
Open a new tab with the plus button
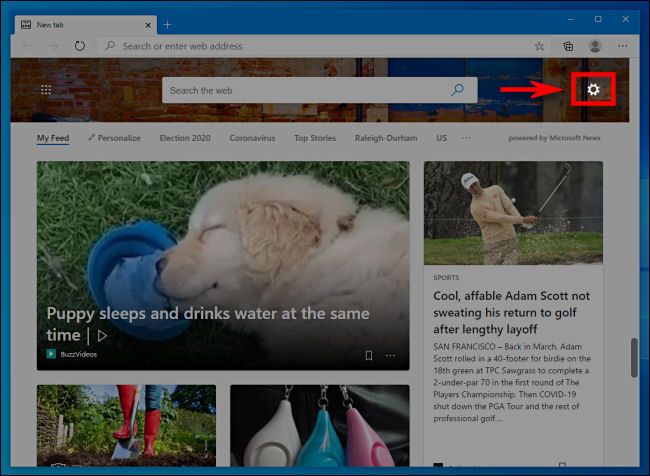click(x=167, y=25)
